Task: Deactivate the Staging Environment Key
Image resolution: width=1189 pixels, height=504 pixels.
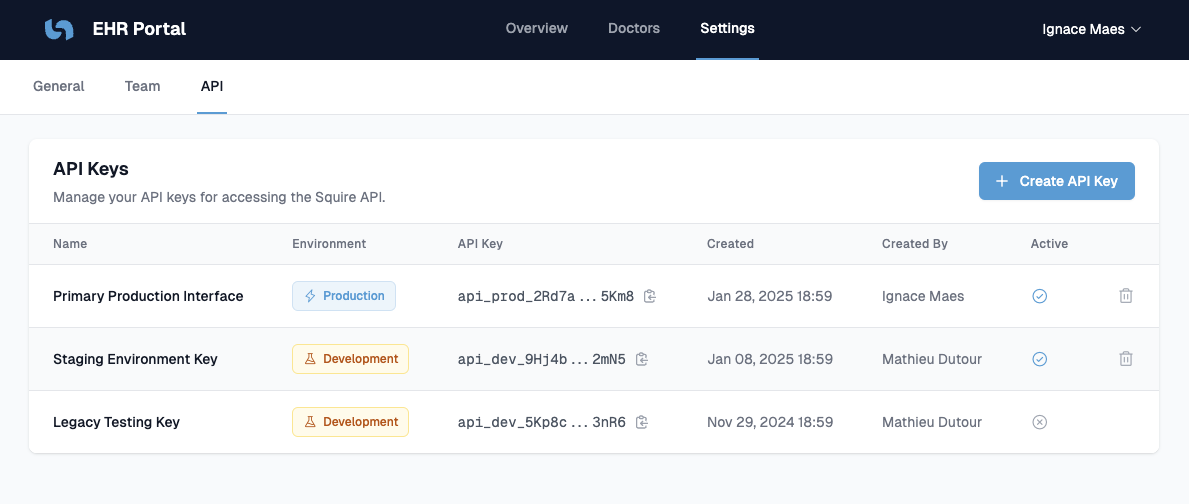Action: pyautogui.click(x=1039, y=359)
